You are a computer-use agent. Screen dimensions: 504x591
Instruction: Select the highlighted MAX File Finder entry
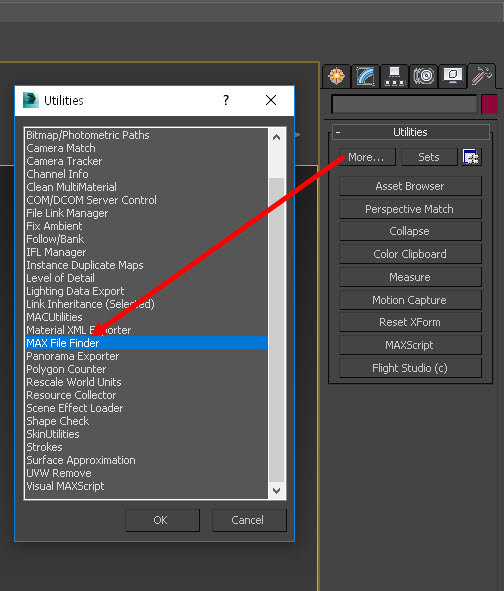(146, 343)
